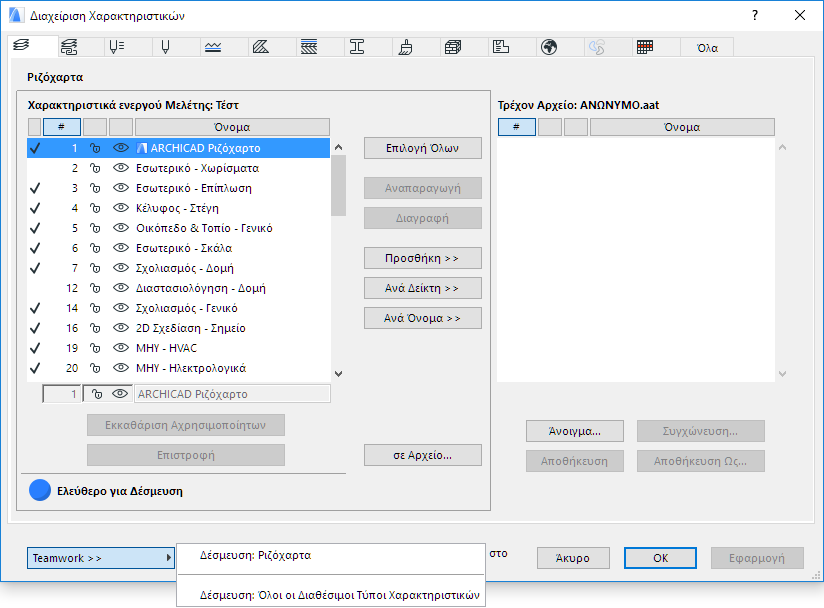This screenshot has height=608, width=824.
Task: Click lock icon of 2D Σχεδίαση - Σημείο row
Action: 95,328
